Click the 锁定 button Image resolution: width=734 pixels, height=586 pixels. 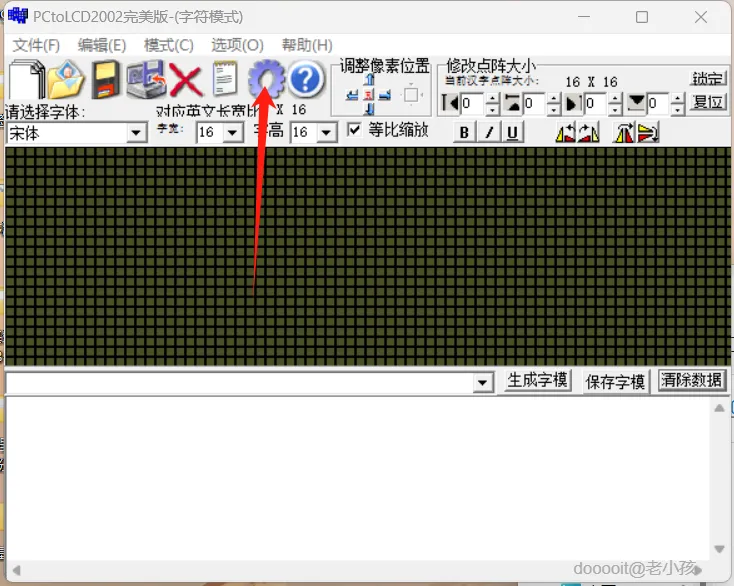(708, 78)
